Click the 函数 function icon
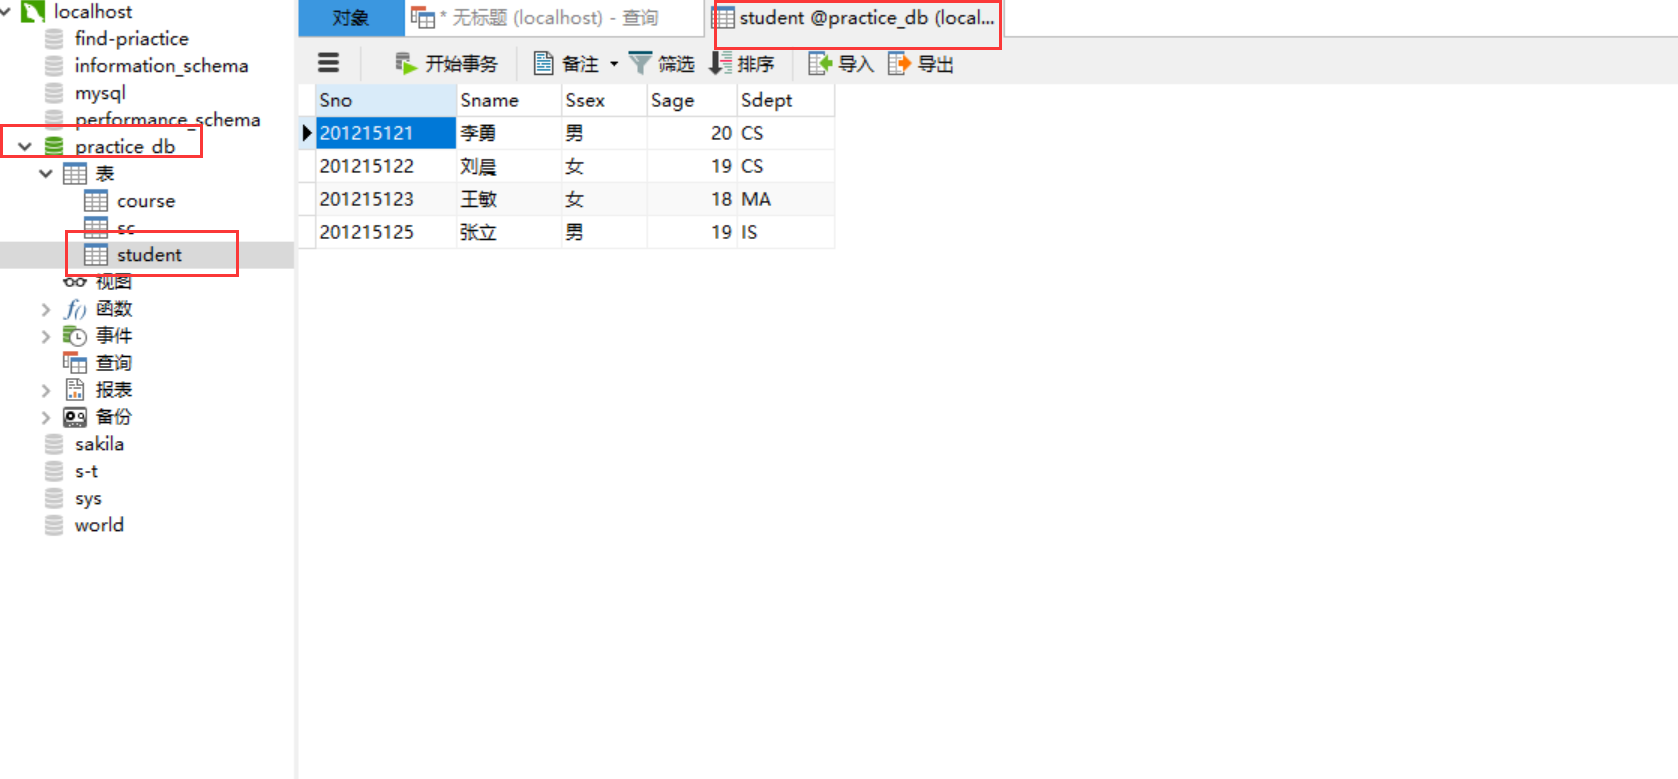Image resolution: width=1678 pixels, height=779 pixels. [x=75, y=309]
